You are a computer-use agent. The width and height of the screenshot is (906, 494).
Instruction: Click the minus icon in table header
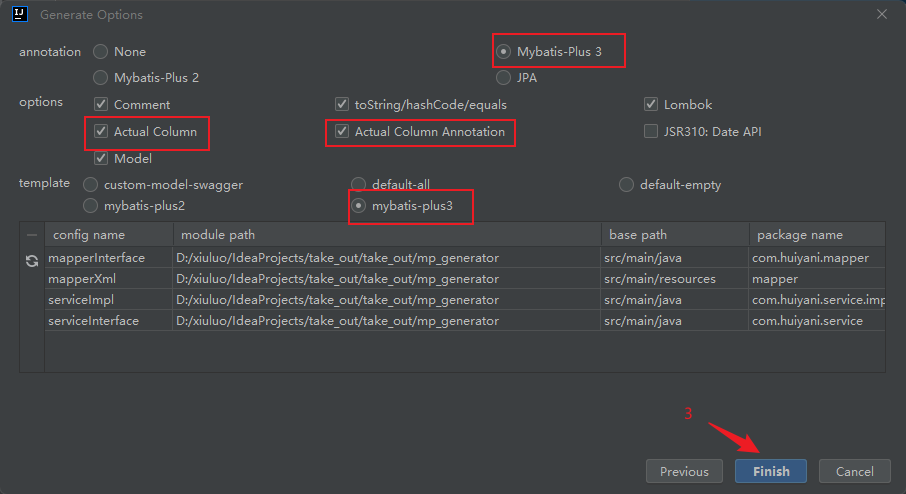click(x=32, y=235)
